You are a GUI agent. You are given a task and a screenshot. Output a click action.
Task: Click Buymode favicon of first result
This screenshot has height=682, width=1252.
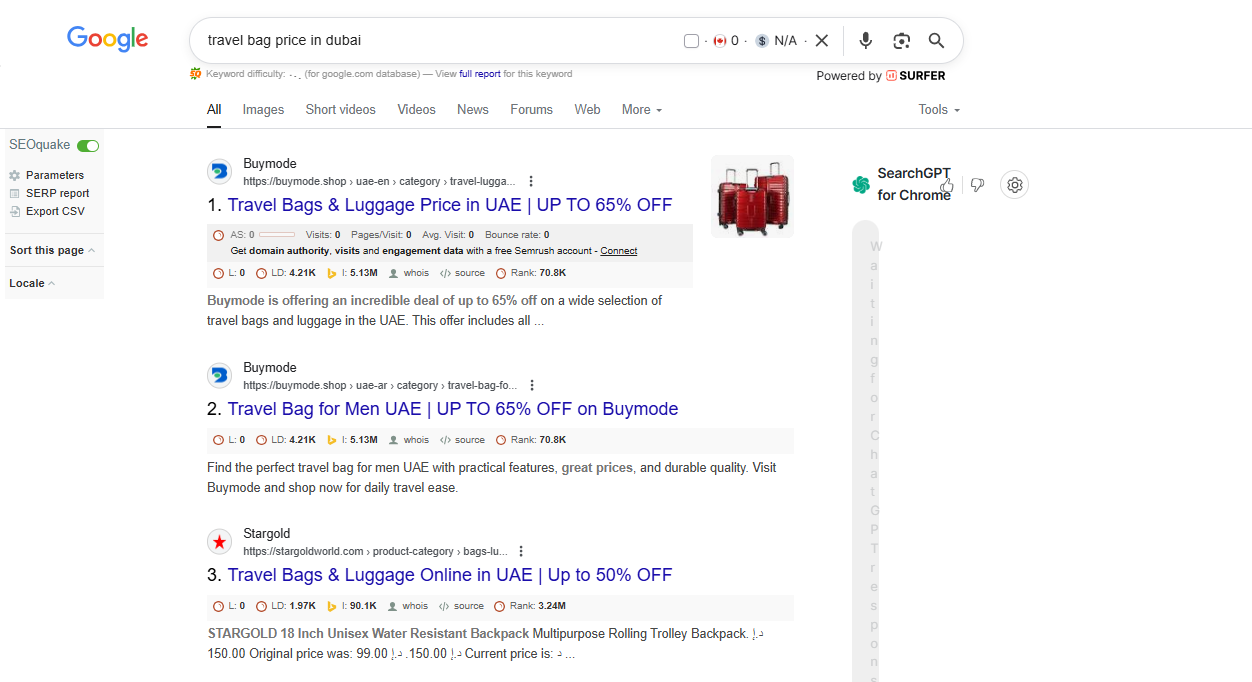pos(219,172)
